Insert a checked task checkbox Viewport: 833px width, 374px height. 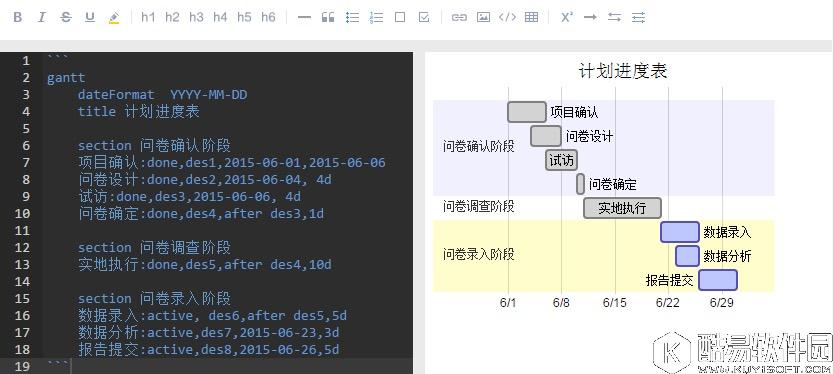coord(424,18)
